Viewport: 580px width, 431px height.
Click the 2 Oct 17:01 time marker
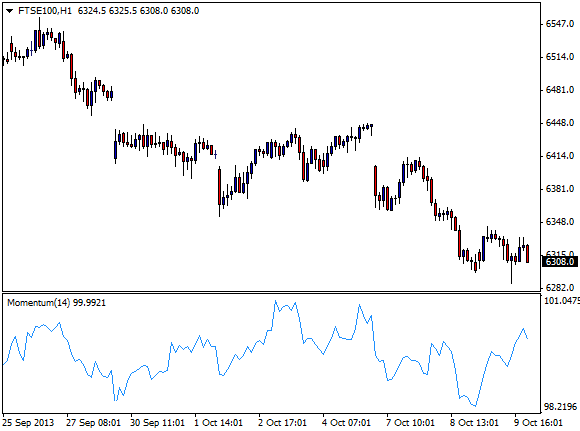[283, 422]
